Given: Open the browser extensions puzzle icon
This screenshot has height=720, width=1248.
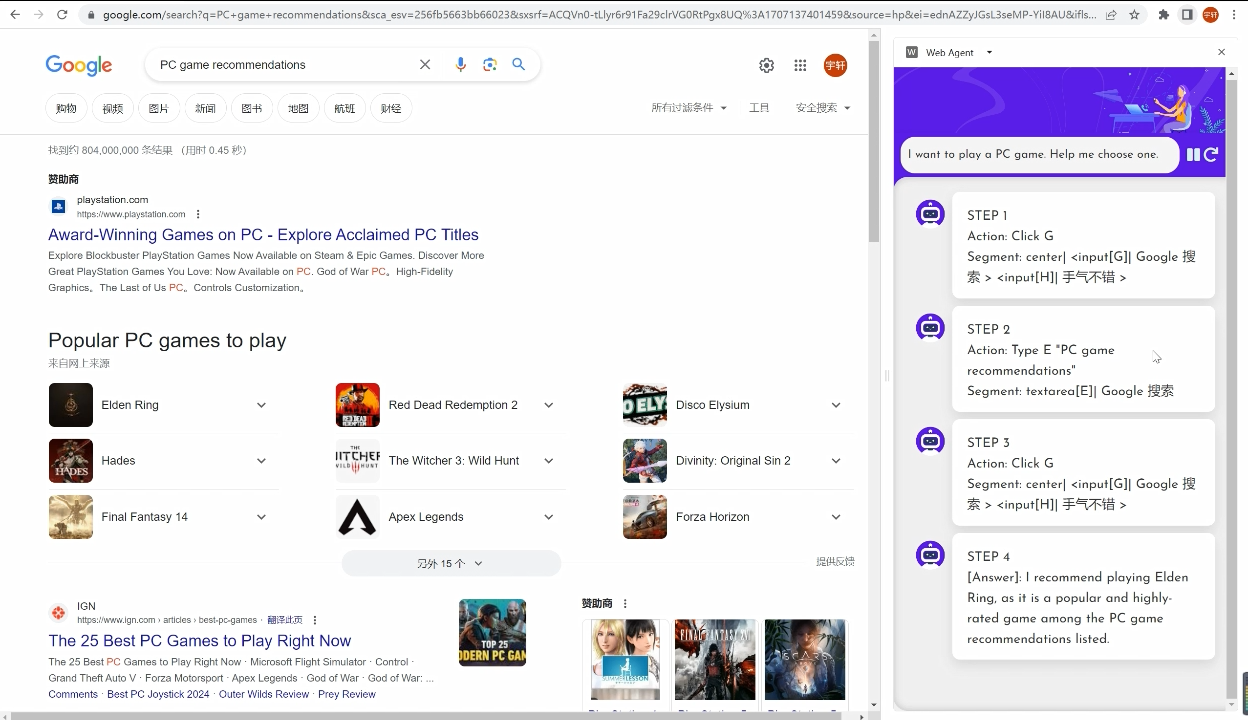Looking at the screenshot, I should point(1164,15).
